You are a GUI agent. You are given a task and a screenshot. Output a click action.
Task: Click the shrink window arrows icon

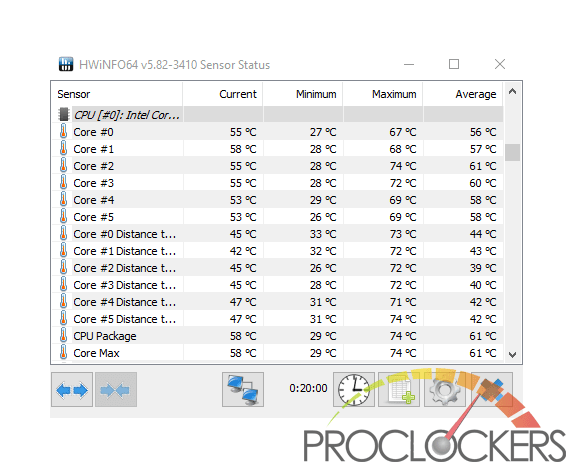point(116,390)
